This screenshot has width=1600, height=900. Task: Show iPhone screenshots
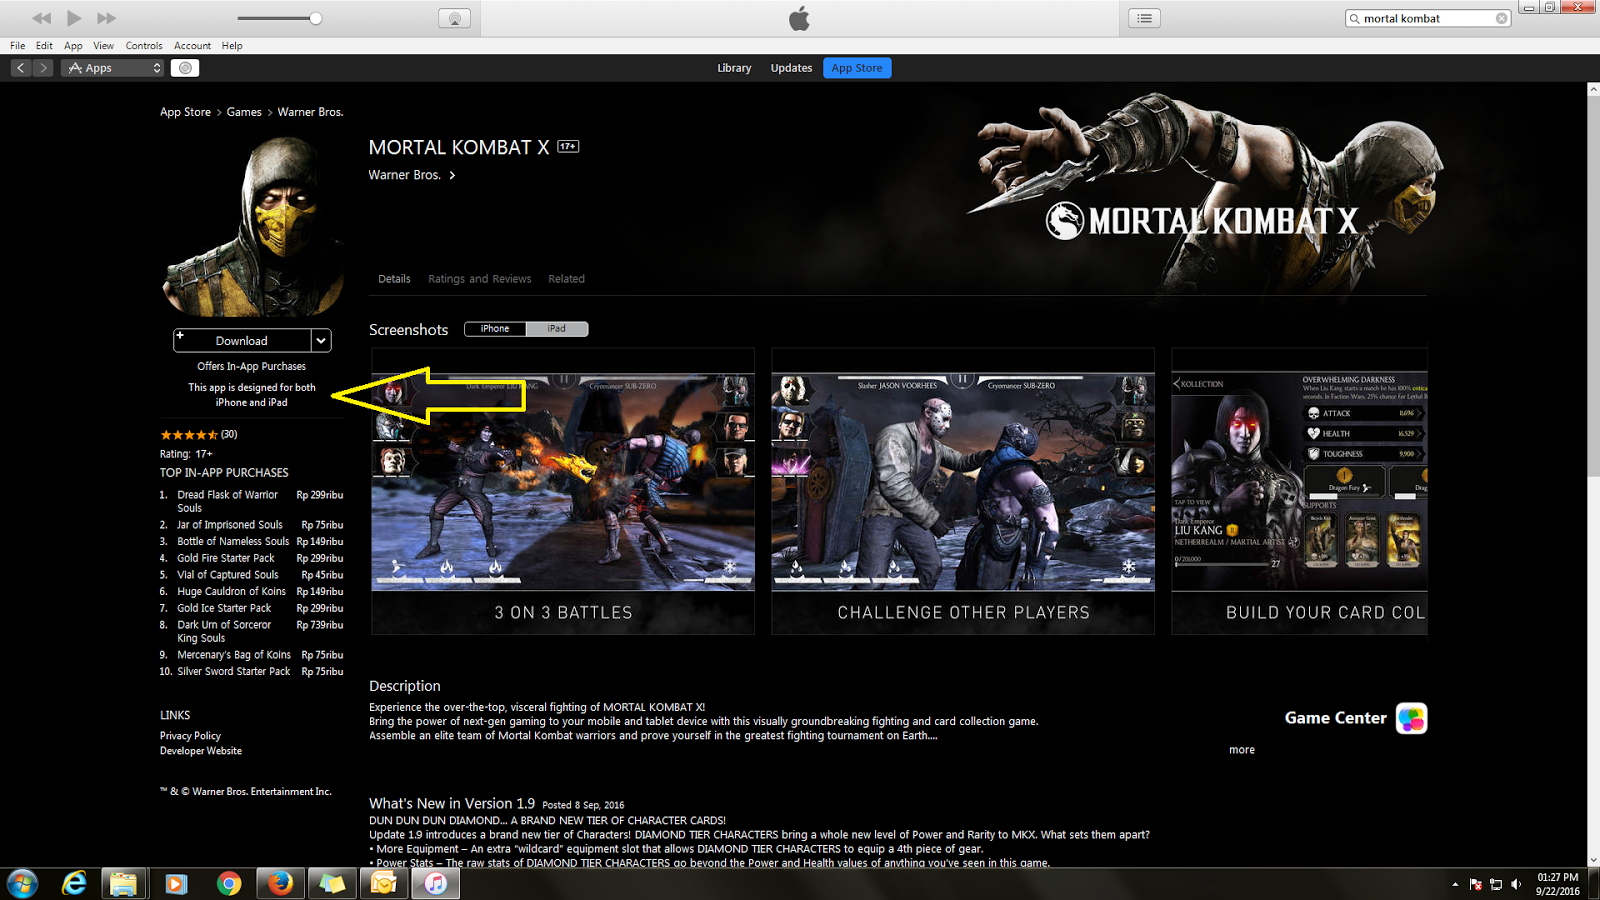point(495,329)
